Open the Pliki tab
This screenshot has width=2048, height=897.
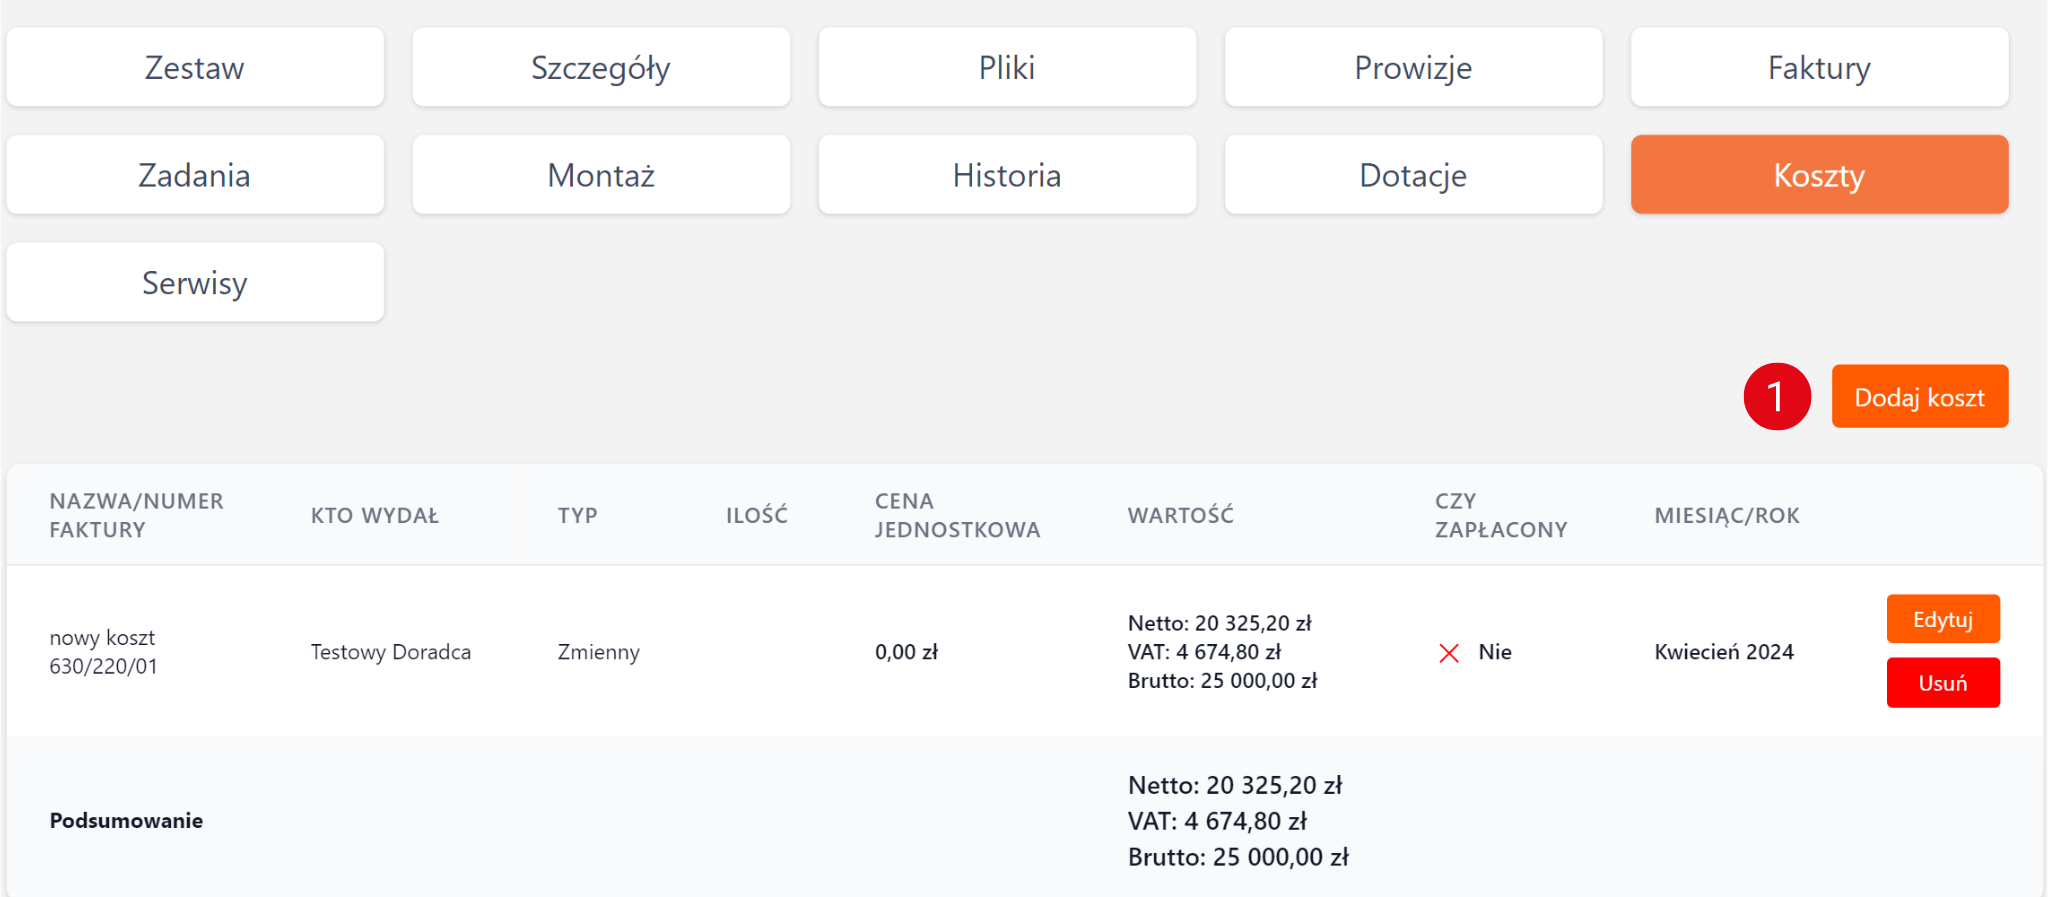tap(1007, 67)
